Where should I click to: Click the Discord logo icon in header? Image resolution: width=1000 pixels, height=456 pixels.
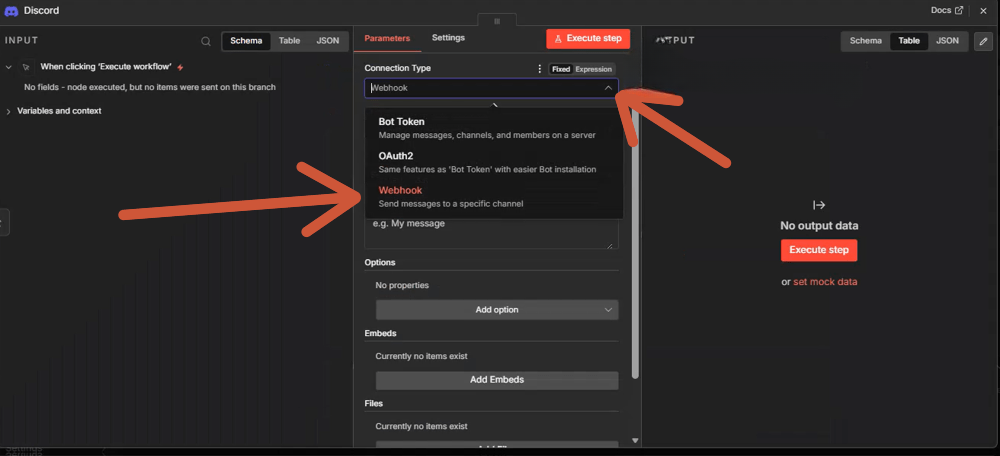coord(11,11)
